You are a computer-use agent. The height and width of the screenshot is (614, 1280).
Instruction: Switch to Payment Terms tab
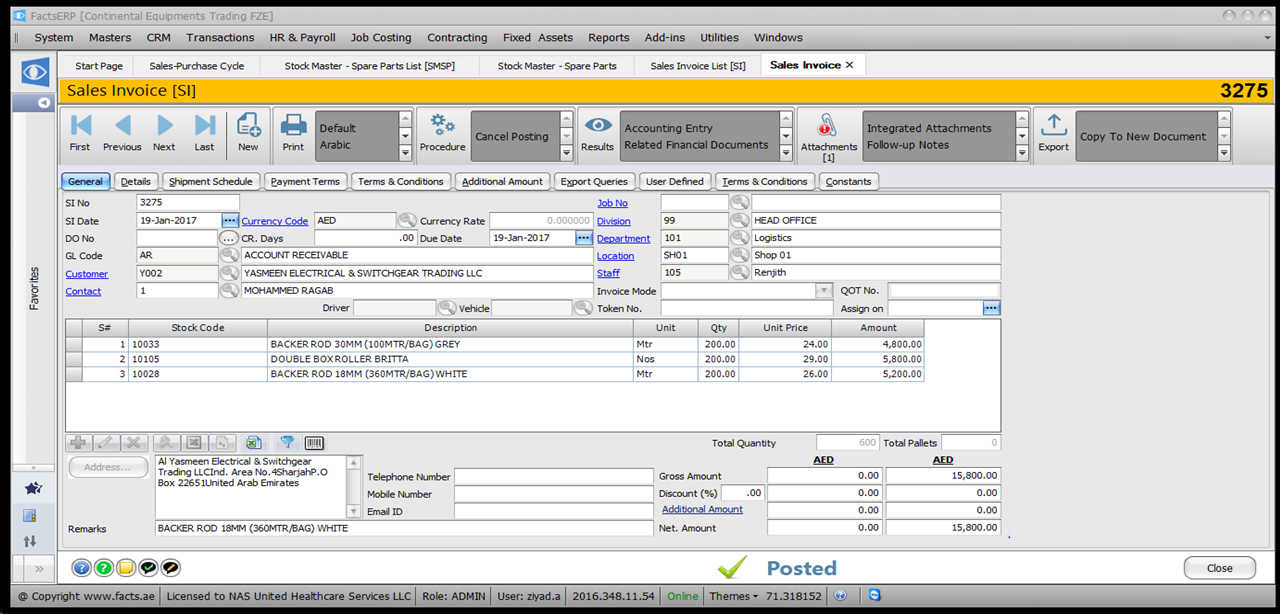click(x=305, y=181)
